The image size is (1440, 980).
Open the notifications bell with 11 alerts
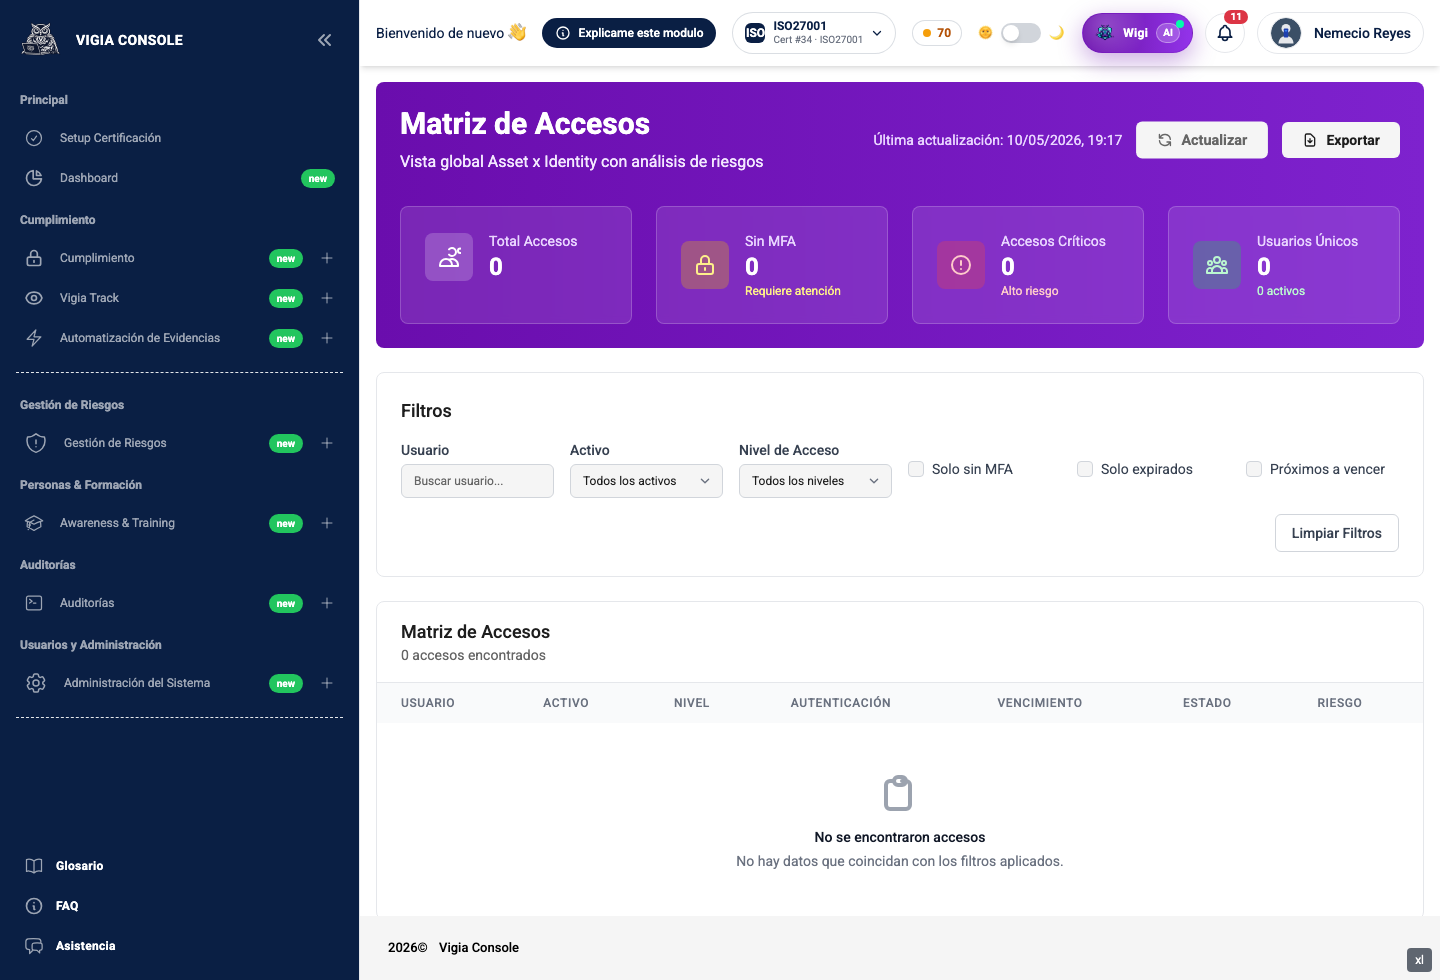(1225, 33)
